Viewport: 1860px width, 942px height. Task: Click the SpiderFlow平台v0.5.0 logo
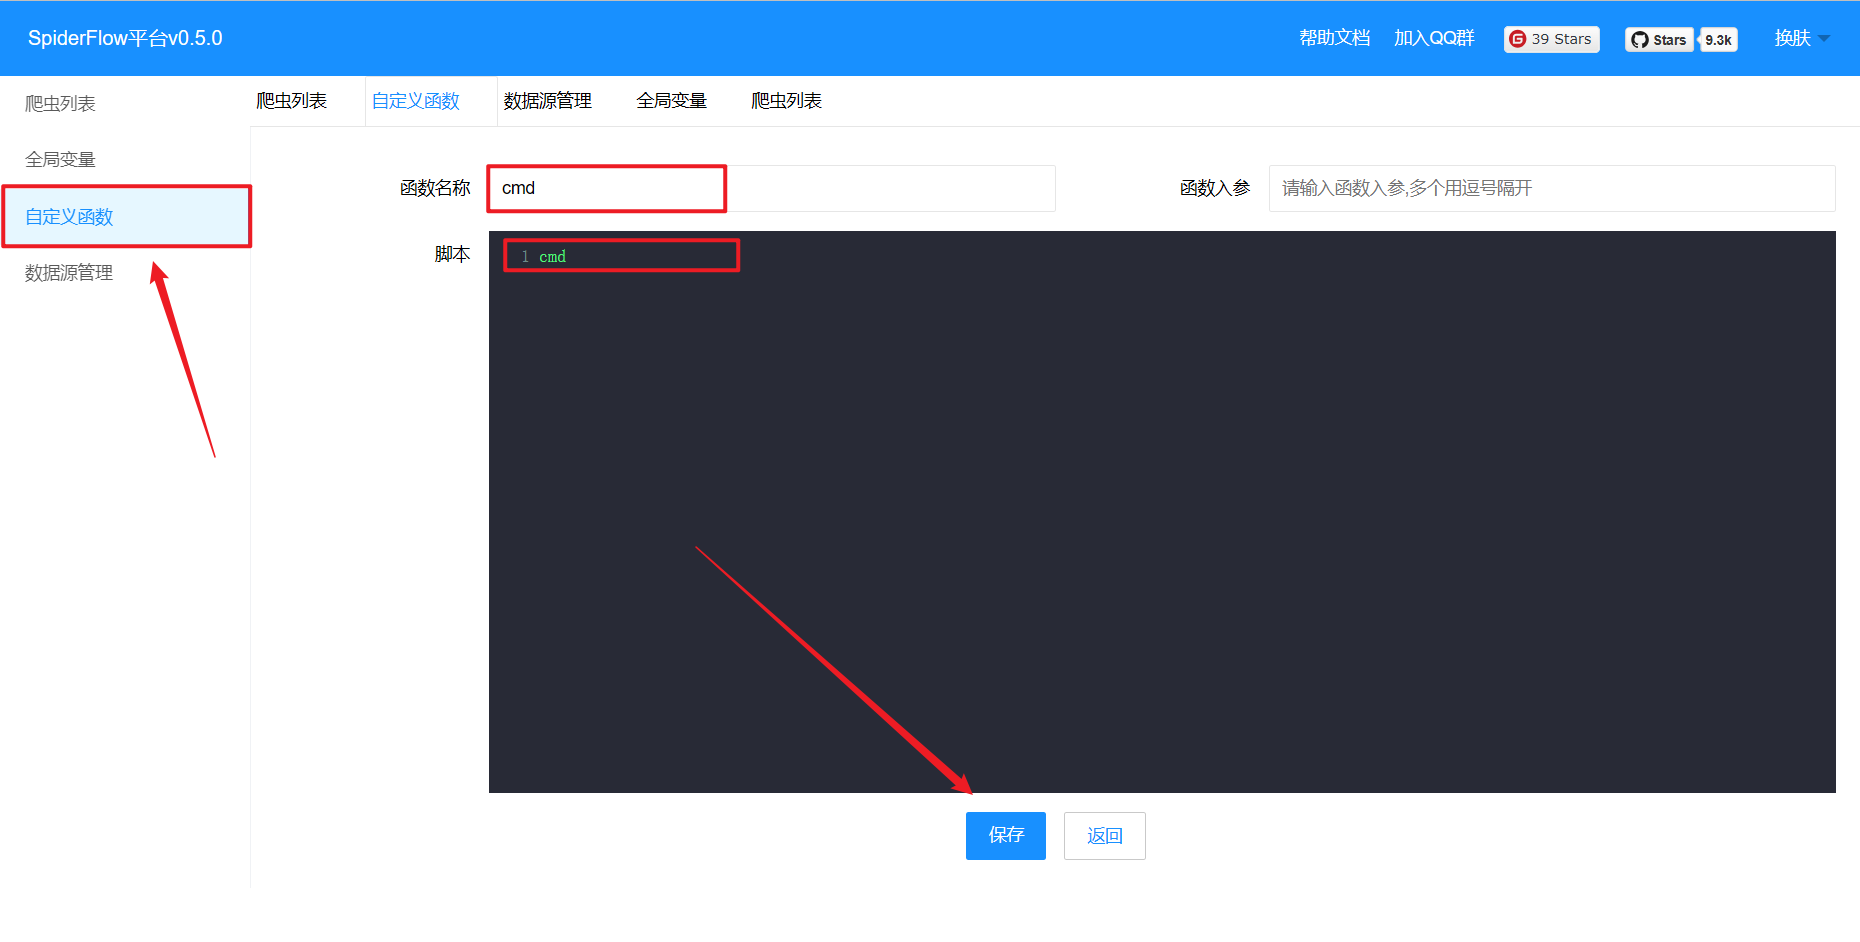(124, 37)
